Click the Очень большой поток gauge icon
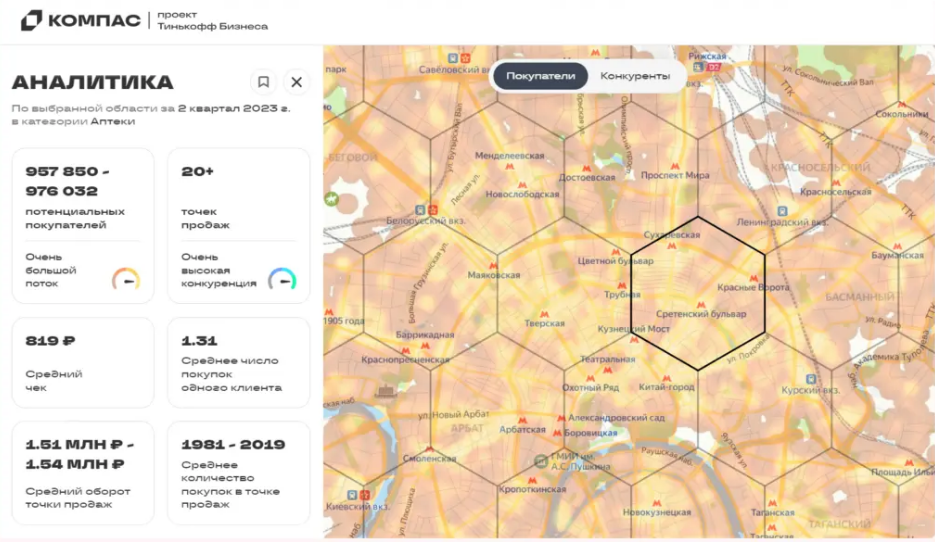The height and width of the screenshot is (542, 935). pos(126,279)
